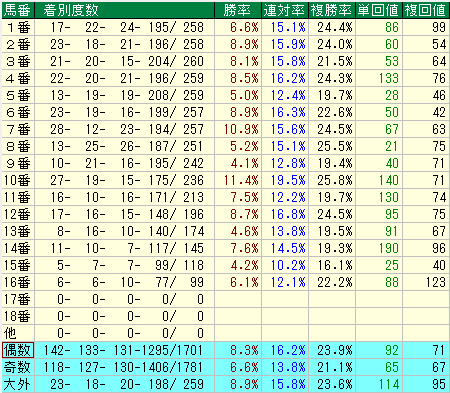Screen dimensions: 450x393
Task: Click 単回値 60 in 2番 row
Action: [392, 44]
